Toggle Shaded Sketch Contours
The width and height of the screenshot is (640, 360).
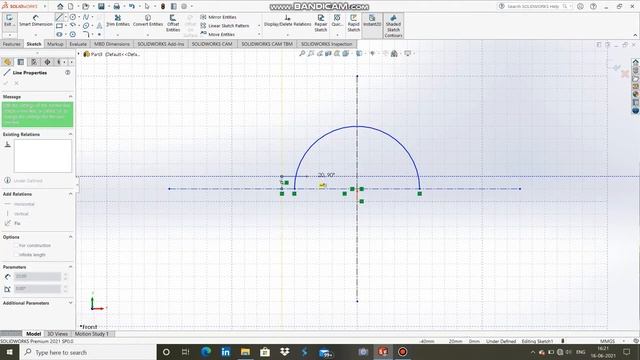393,26
